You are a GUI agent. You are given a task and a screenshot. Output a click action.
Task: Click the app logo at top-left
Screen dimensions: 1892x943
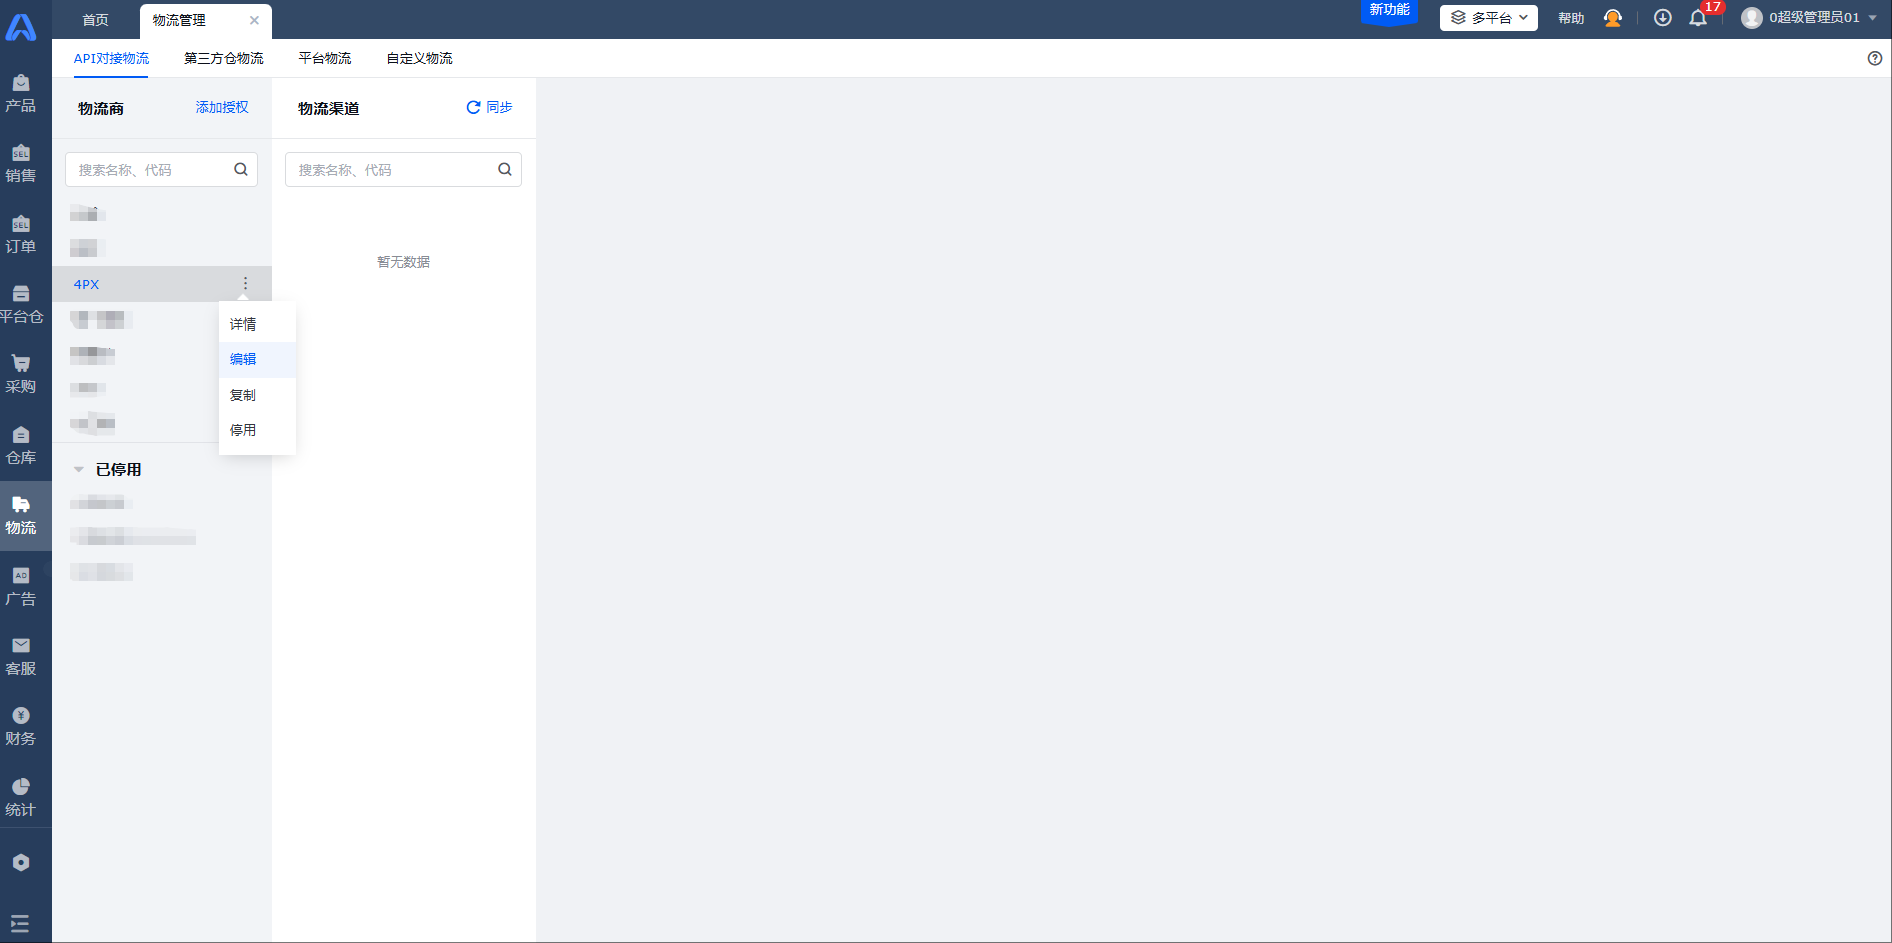tap(21, 27)
